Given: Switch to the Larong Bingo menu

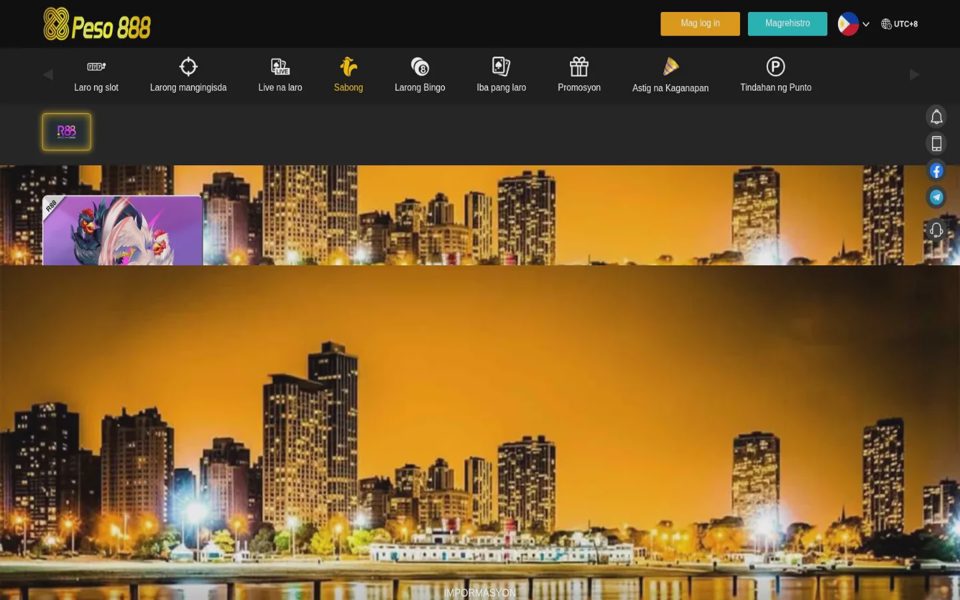Looking at the screenshot, I should coord(420,88).
